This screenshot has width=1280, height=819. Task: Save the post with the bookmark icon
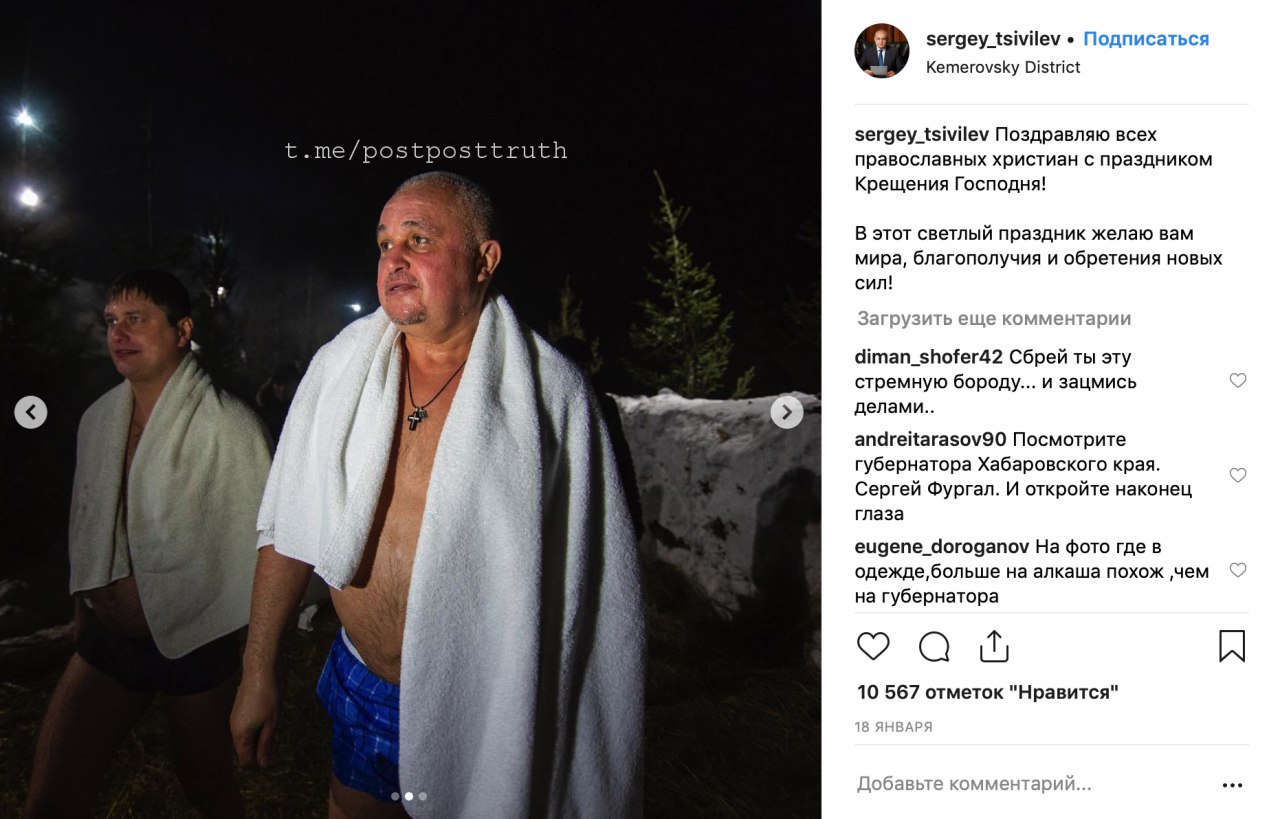pos(1232,646)
